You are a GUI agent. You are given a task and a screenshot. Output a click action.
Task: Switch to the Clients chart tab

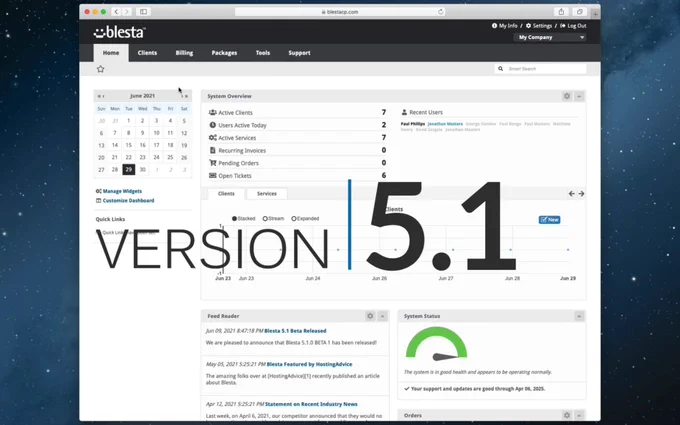tap(226, 194)
